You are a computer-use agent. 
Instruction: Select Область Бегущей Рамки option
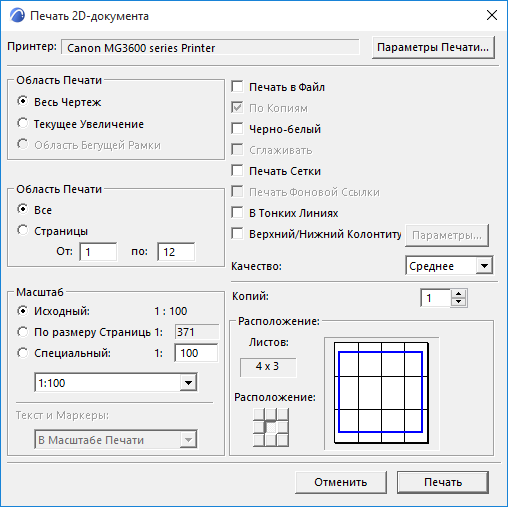(22, 144)
